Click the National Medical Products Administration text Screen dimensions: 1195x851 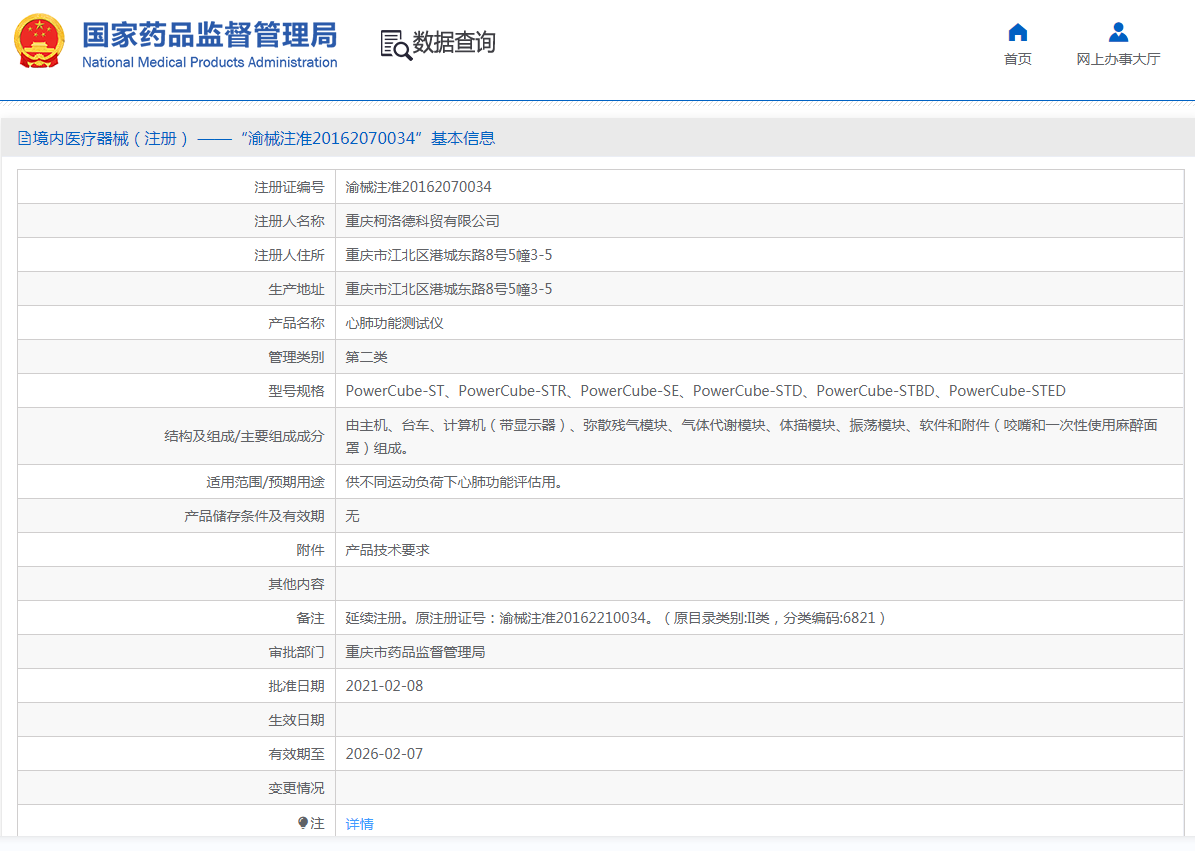click(x=209, y=63)
